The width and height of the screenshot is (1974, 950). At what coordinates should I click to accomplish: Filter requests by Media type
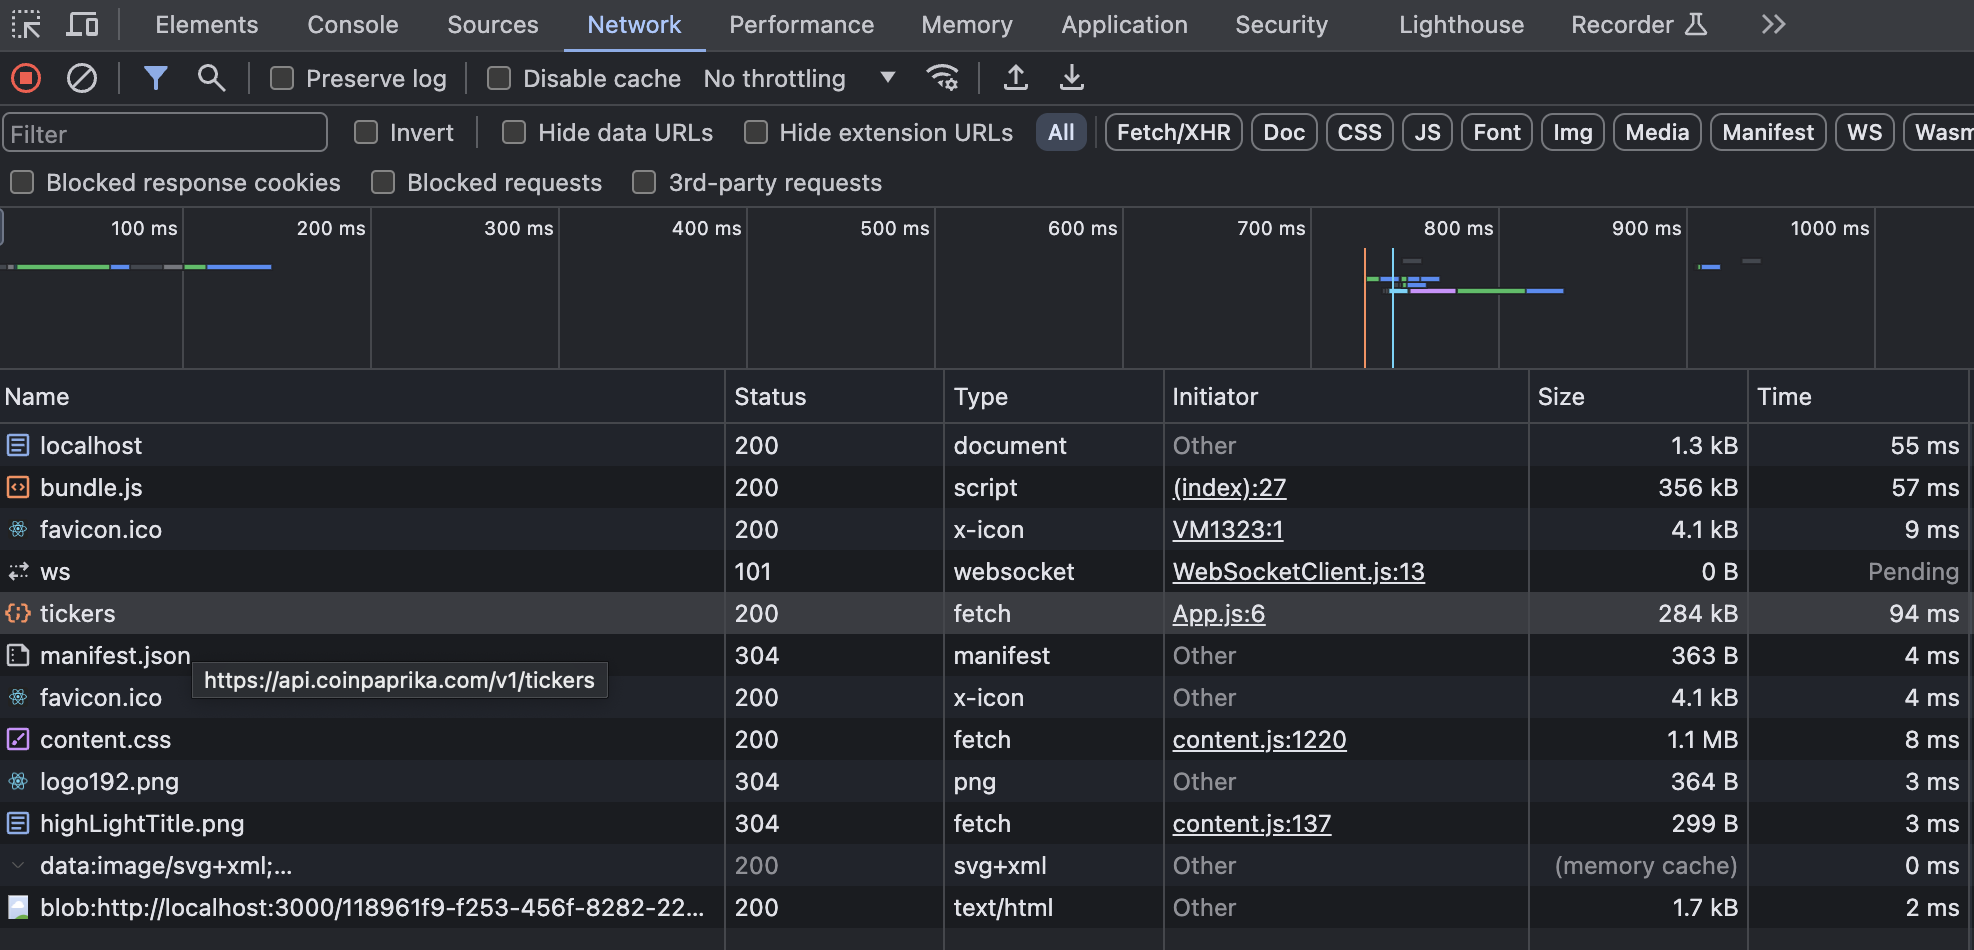[1657, 132]
